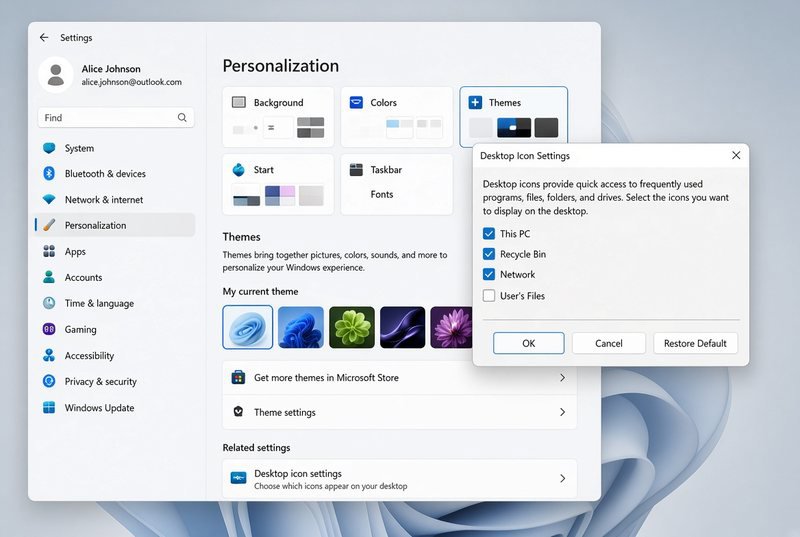The image size is (800, 537).
Task: Click the Gaming controller icon
Action: (49, 329)
